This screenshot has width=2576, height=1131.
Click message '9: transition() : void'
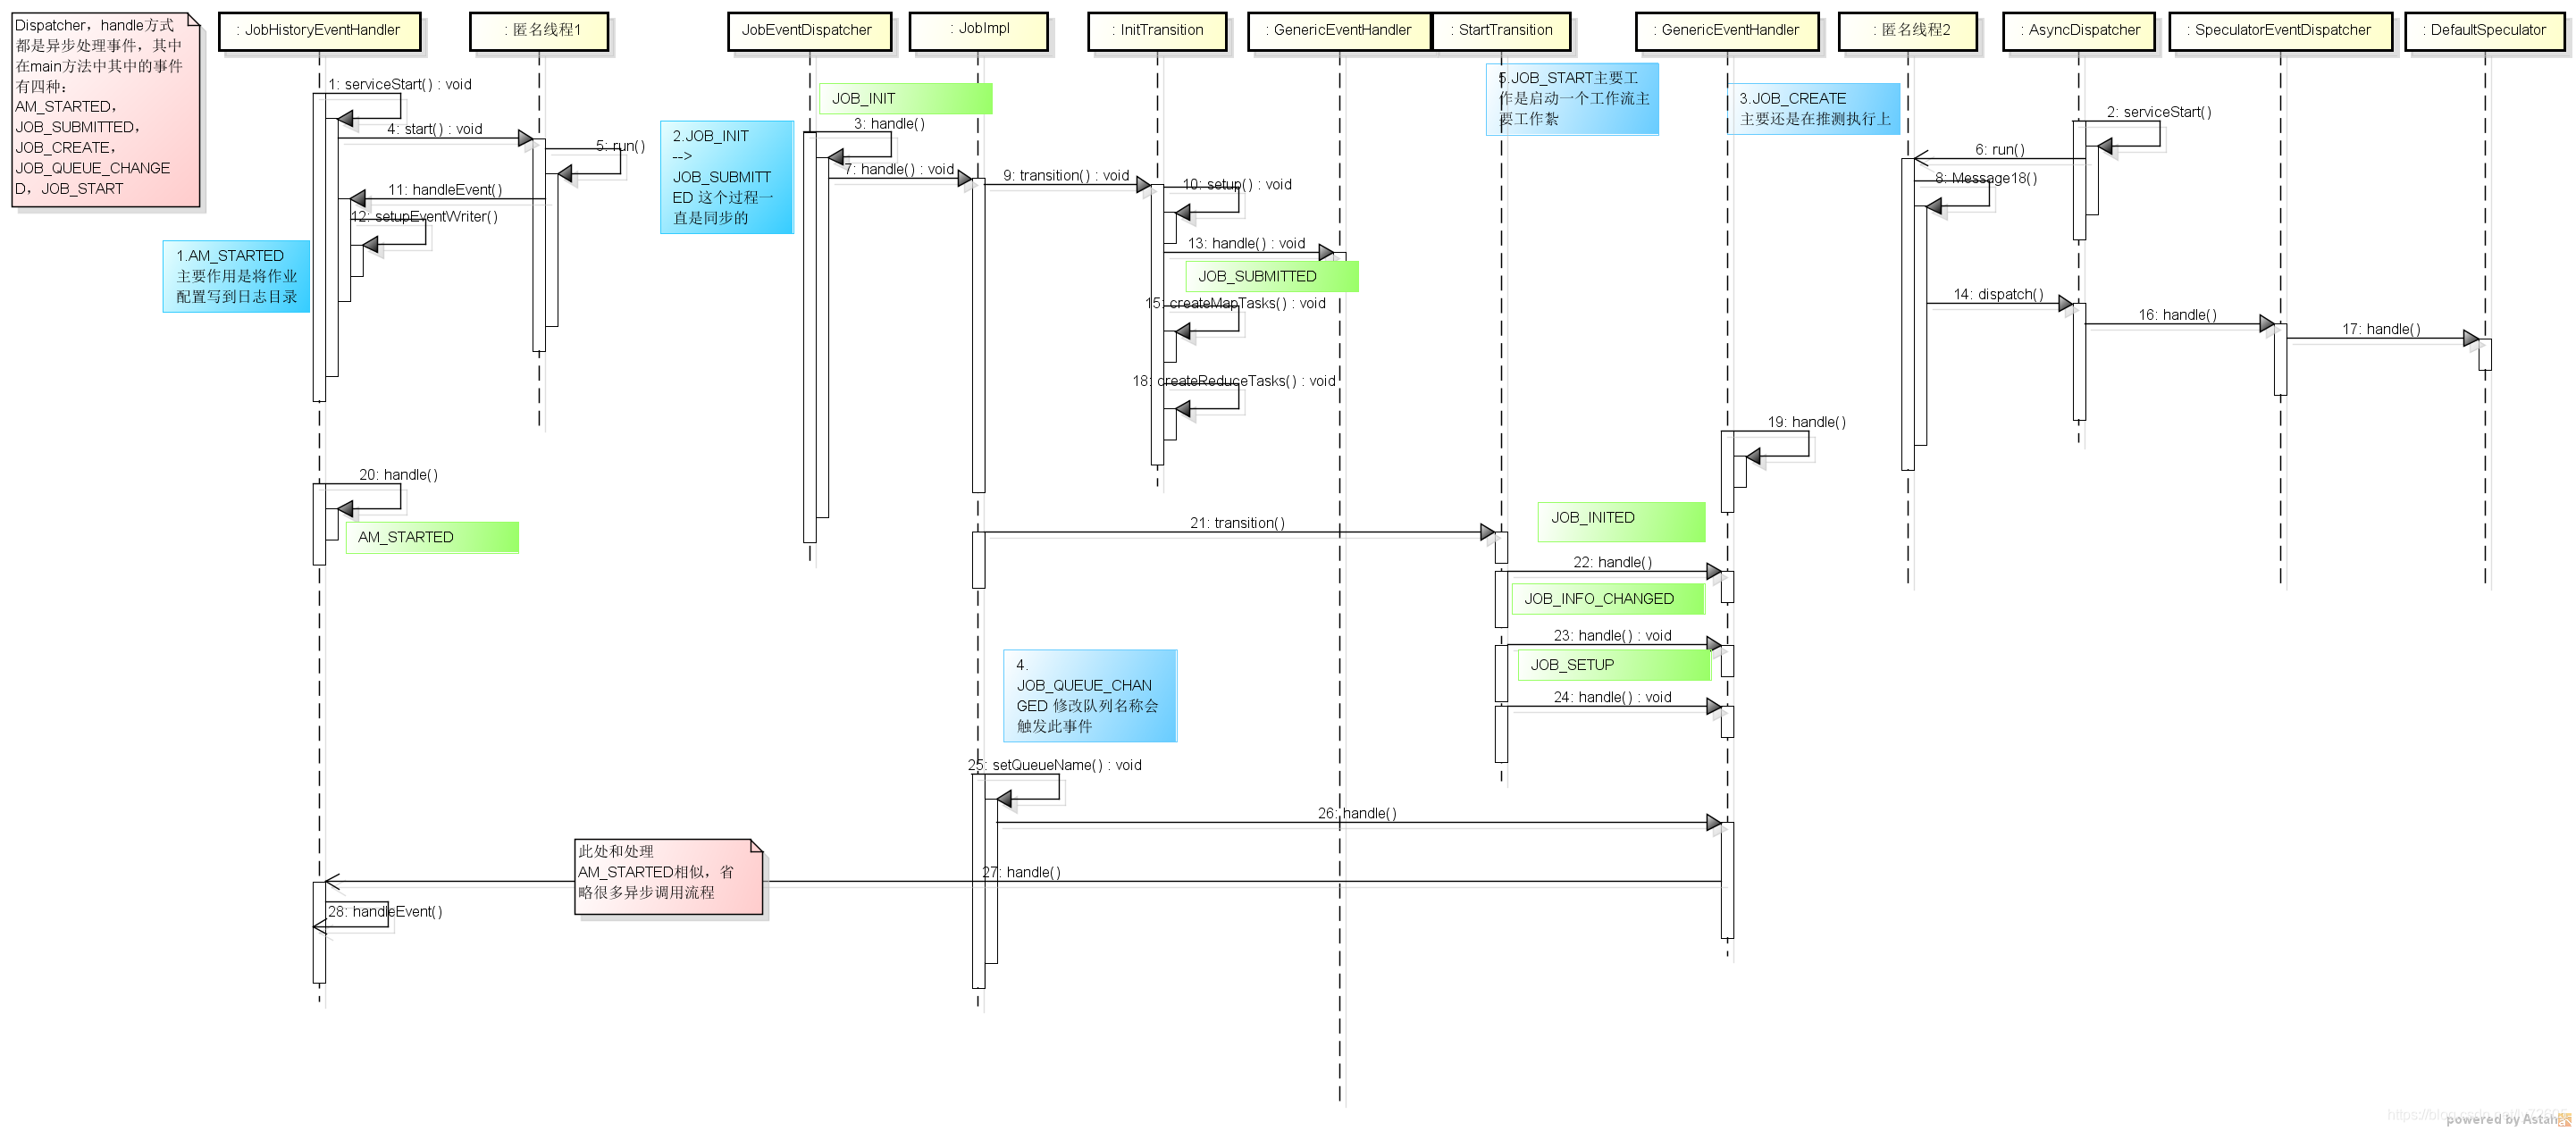[1066, 175]
